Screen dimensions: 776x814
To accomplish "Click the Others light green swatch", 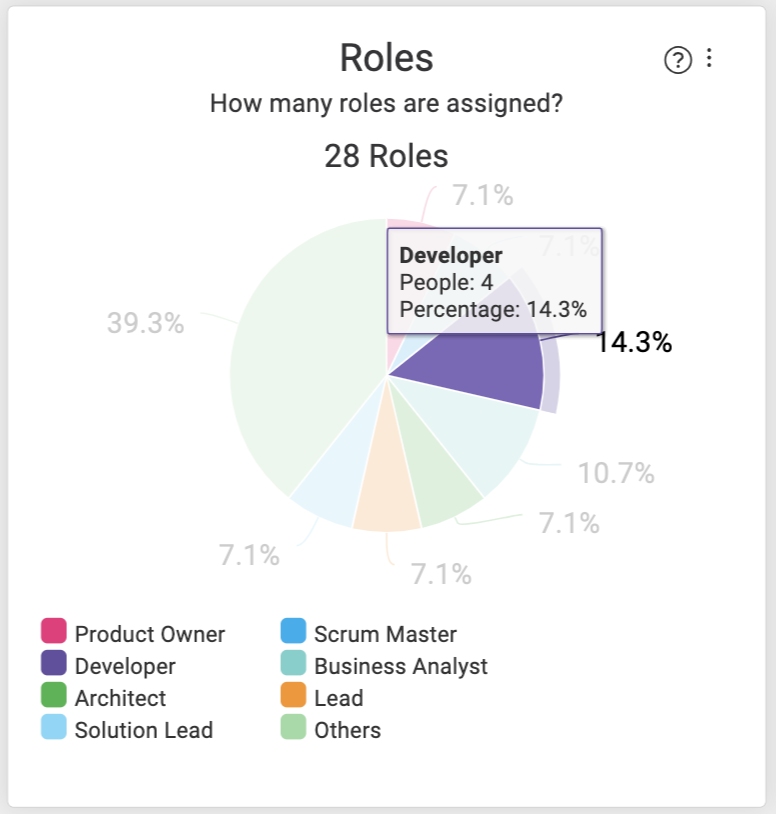I will pos(293,727).
